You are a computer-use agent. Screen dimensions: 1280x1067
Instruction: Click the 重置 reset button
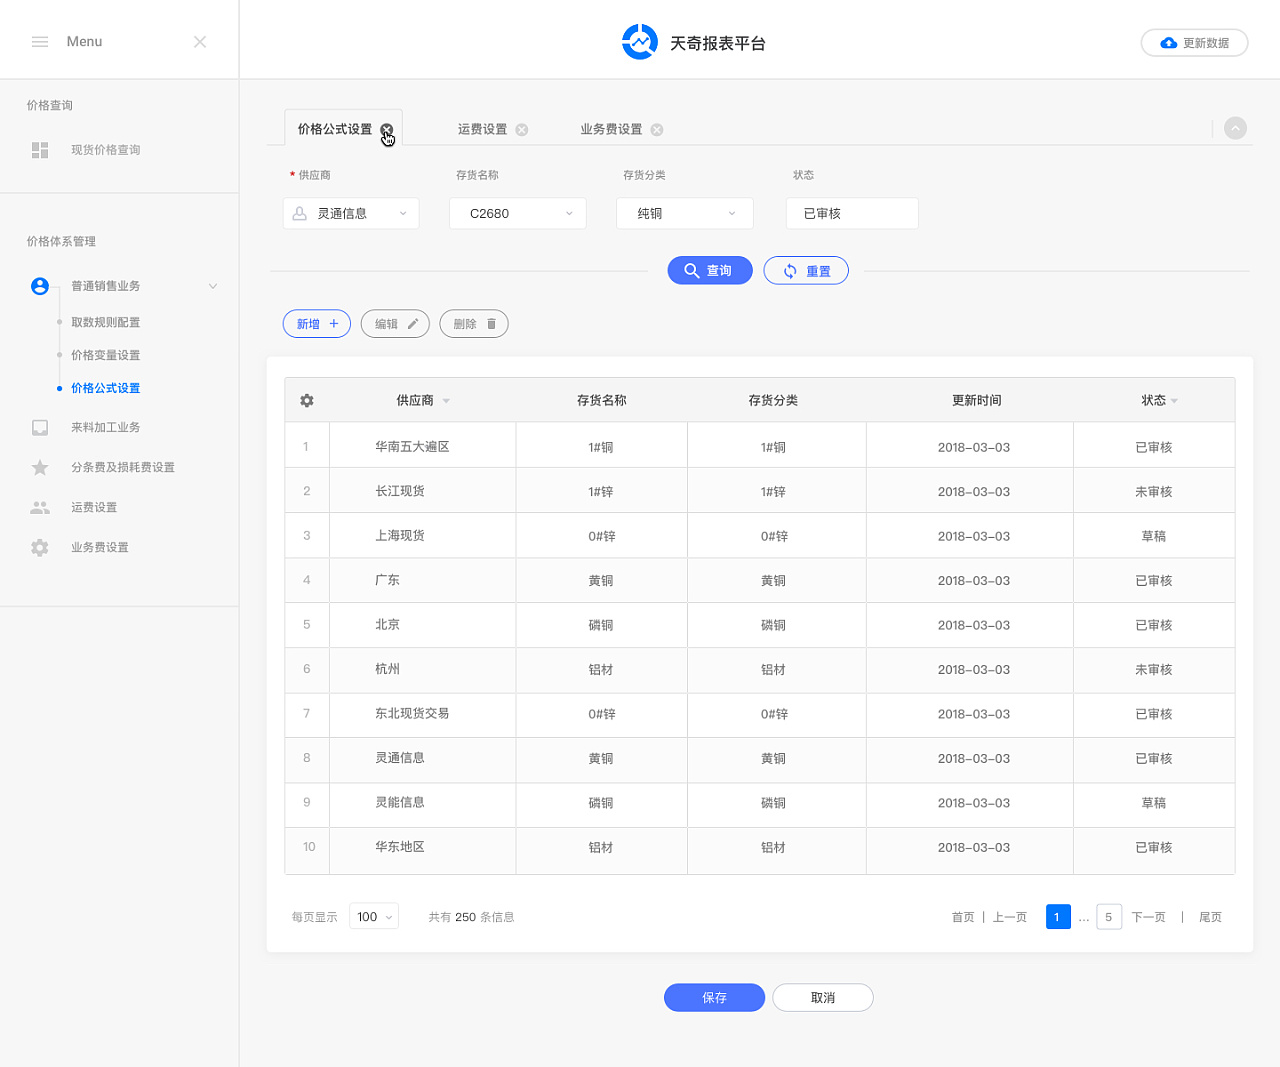coord(806,271)
